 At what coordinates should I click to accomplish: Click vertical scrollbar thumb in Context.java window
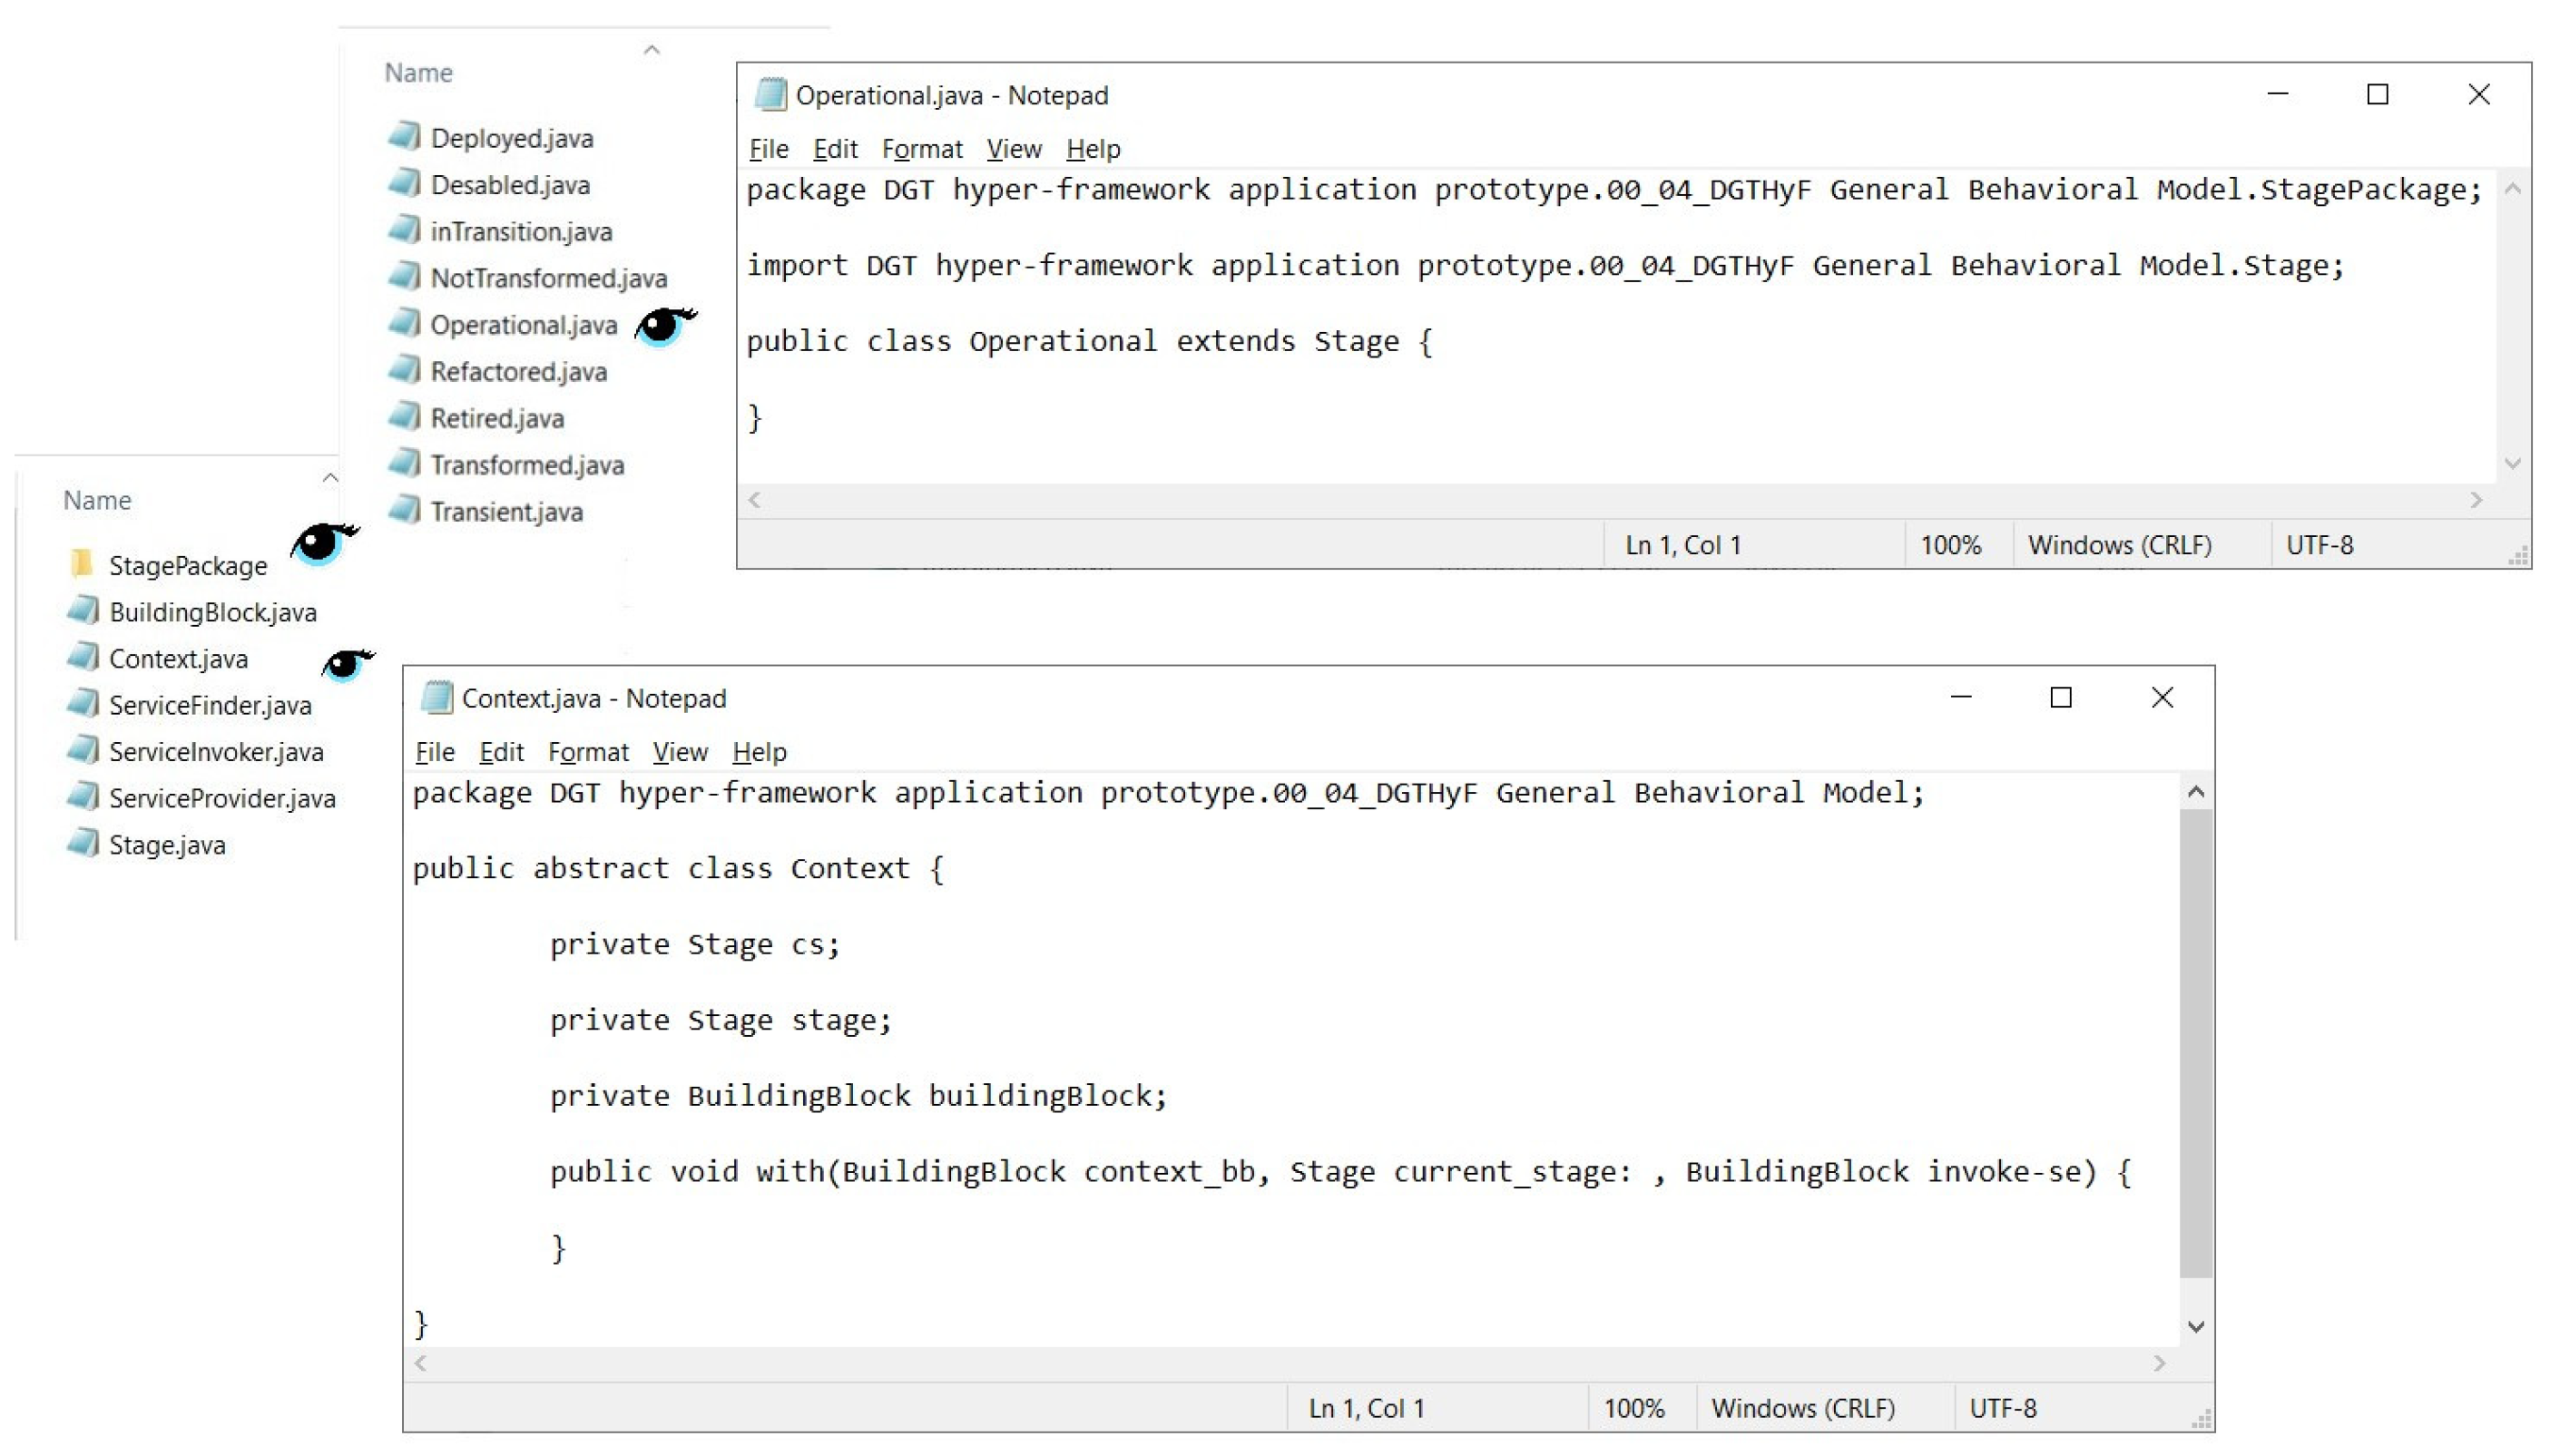click(2196, 1040)
